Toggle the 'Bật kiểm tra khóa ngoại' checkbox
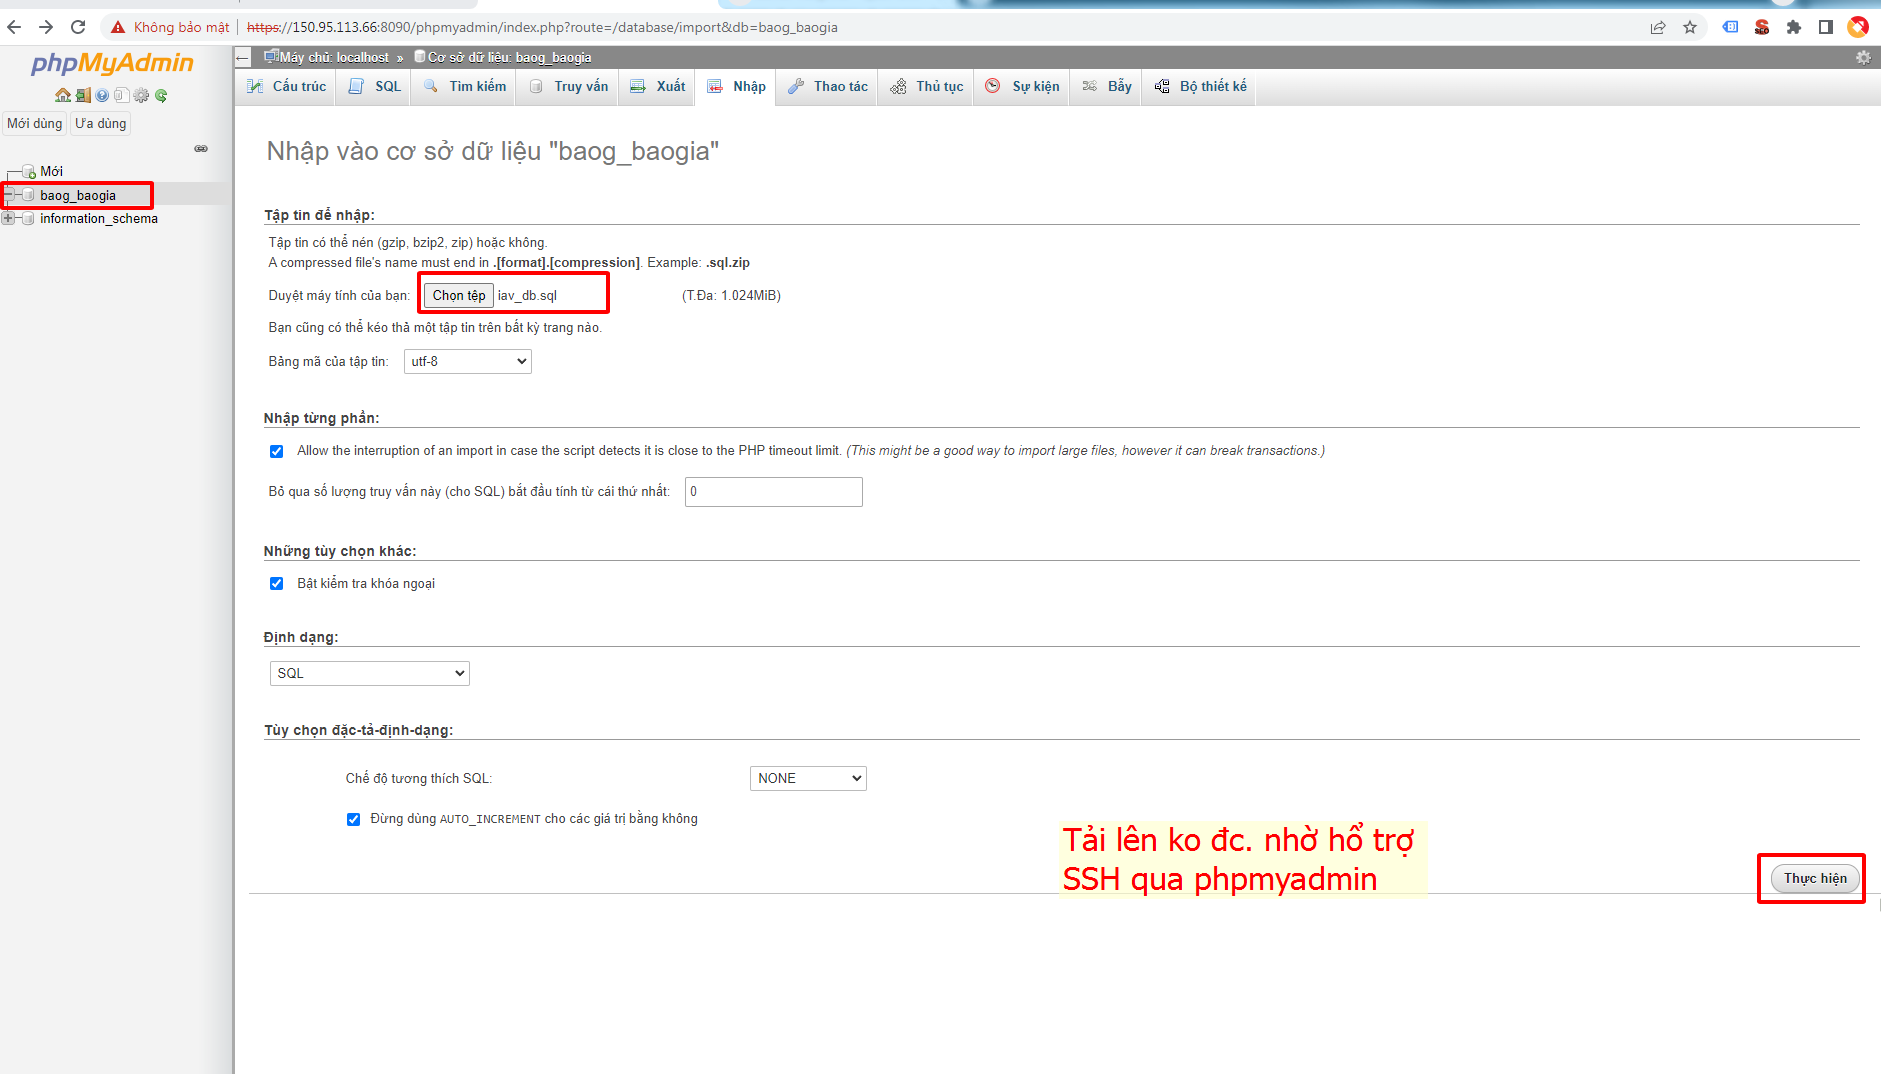The image size is (1881, 1074). [277, 584]
